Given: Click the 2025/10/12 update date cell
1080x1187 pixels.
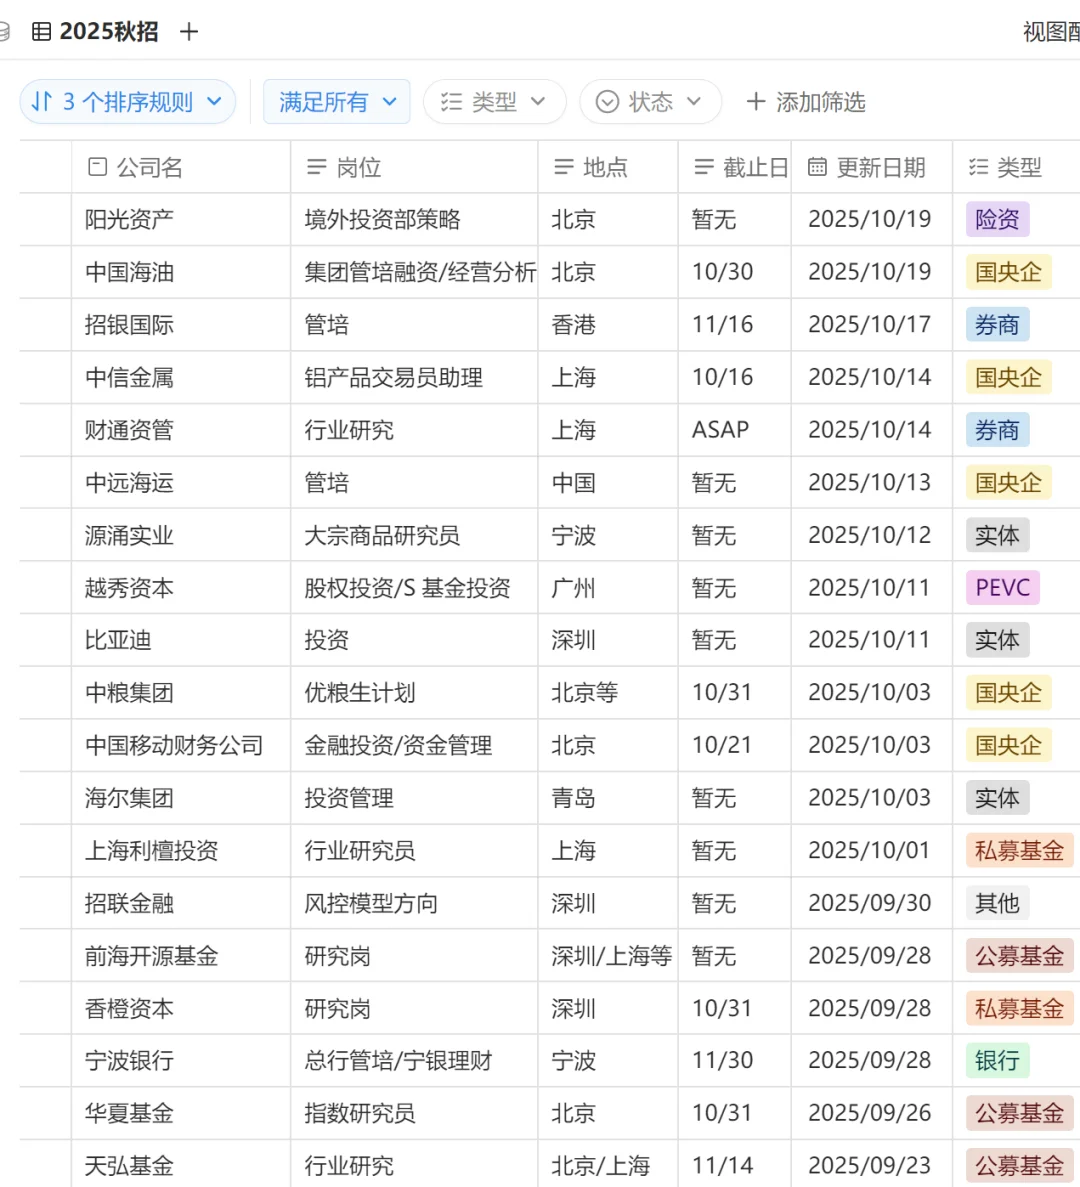Looking at the screenshot, I should [872, 535].
